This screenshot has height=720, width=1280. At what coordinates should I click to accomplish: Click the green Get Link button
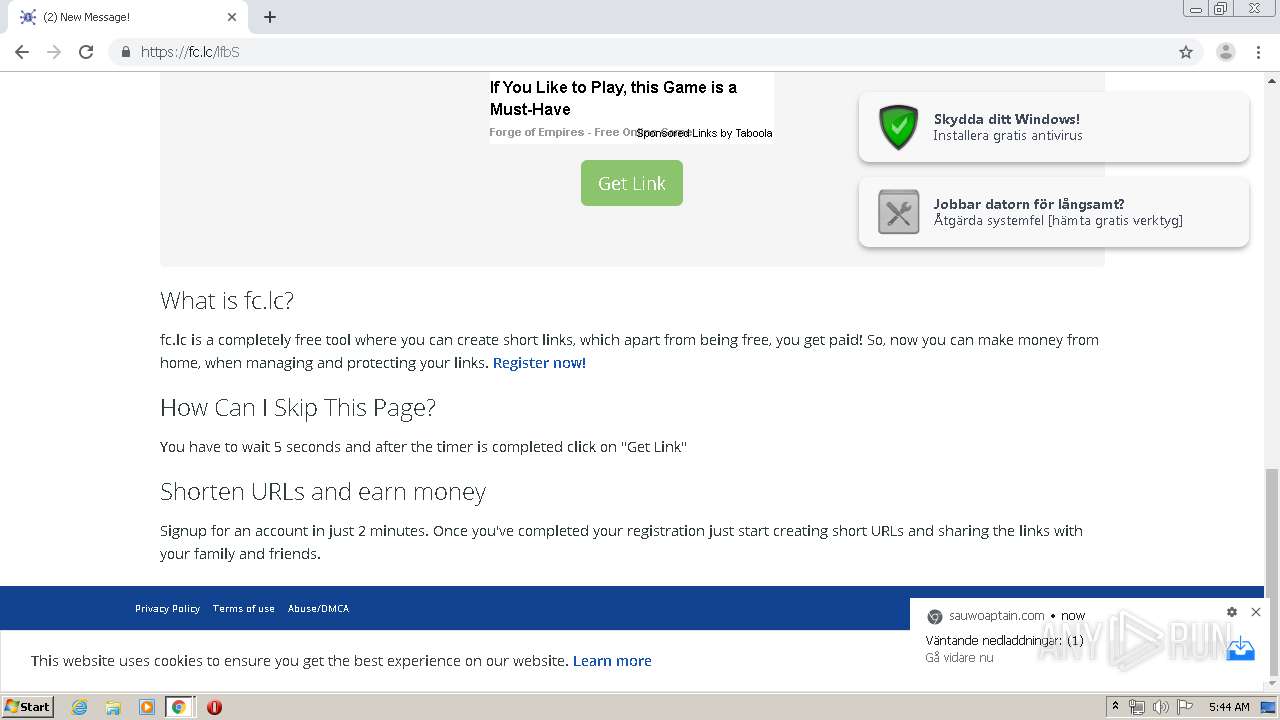pos(631,183)
